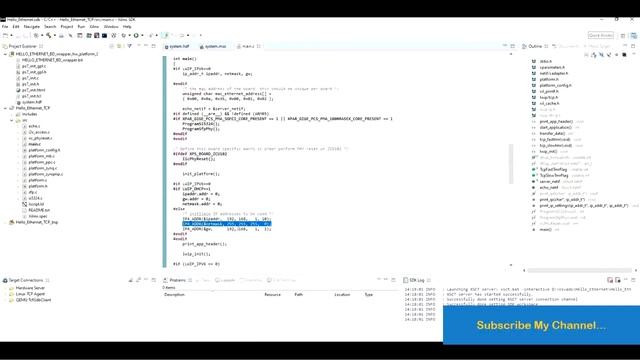Select platform_config.h file

(44, 150)
